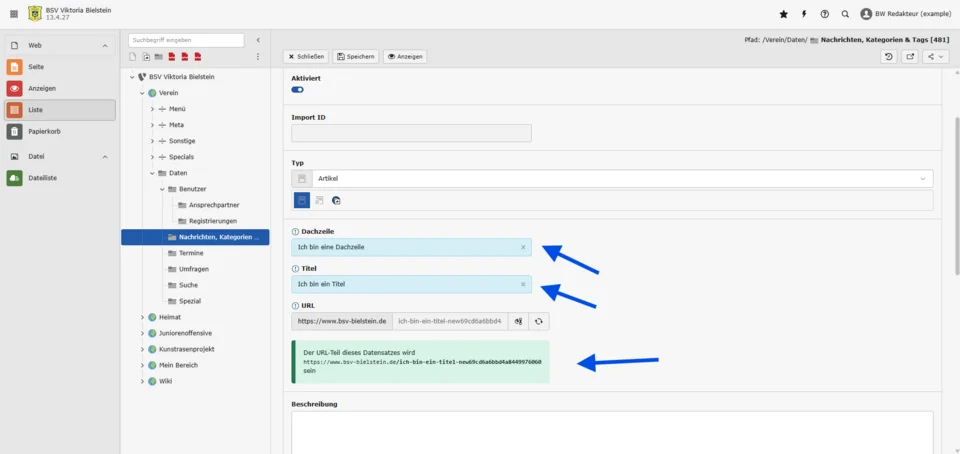Open the help question mark icon
The width and height of the screenshot is (960, 454).
[x=824, y=14]
